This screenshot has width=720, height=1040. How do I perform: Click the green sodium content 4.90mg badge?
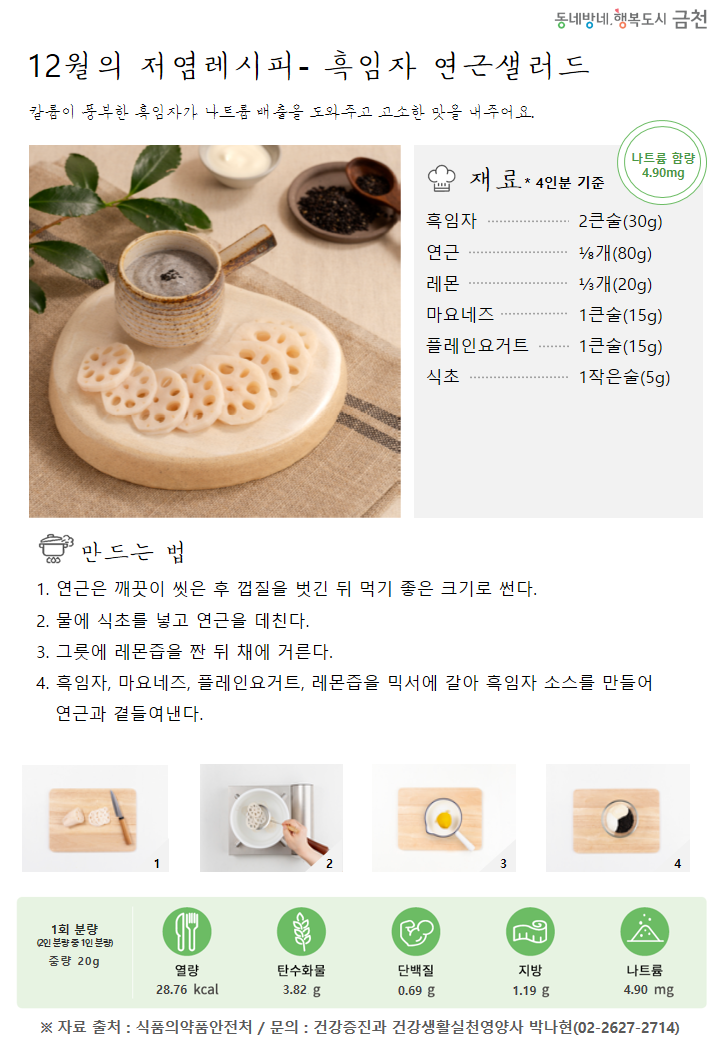(x=662, y=163)
